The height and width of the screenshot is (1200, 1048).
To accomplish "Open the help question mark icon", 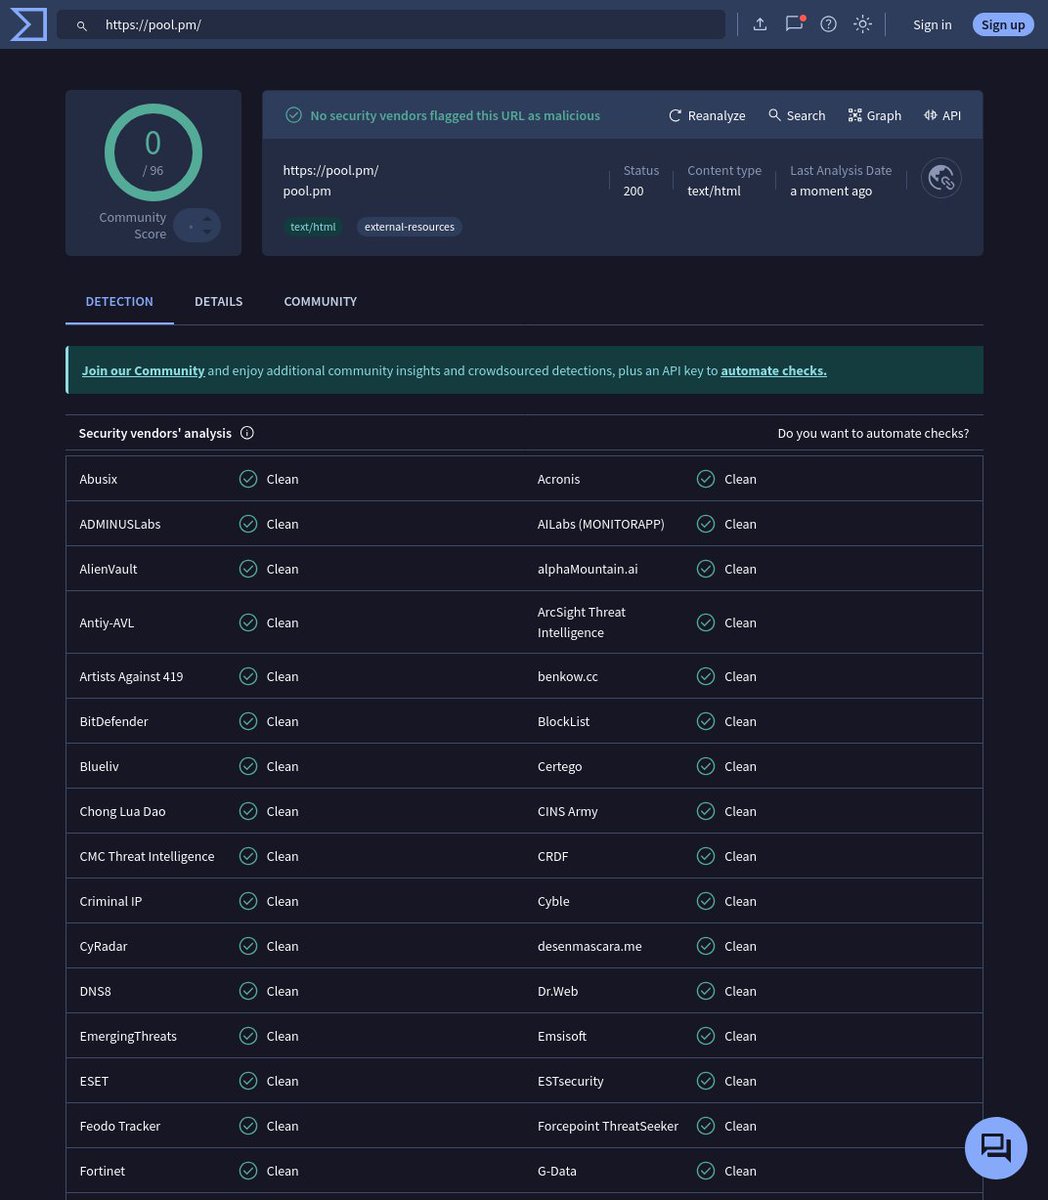I will coord(828,24).
